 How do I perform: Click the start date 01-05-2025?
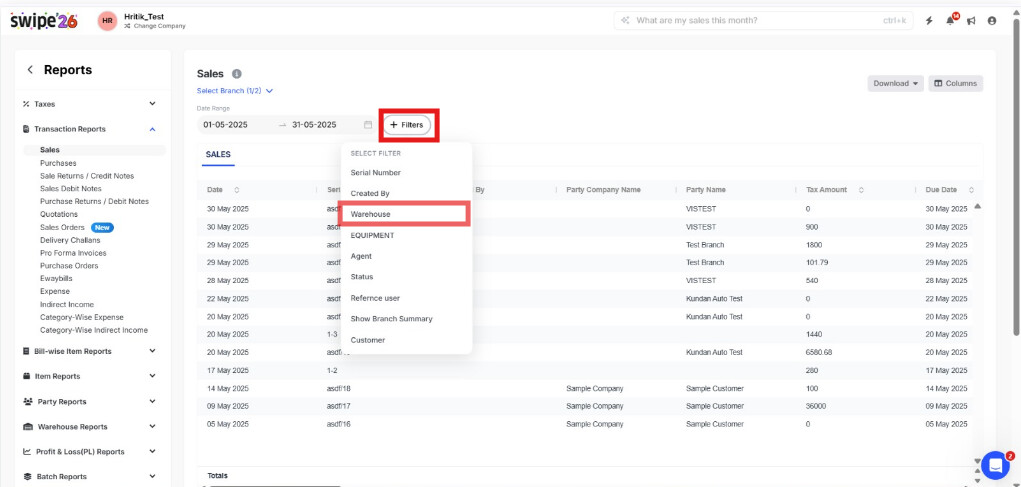225,125
